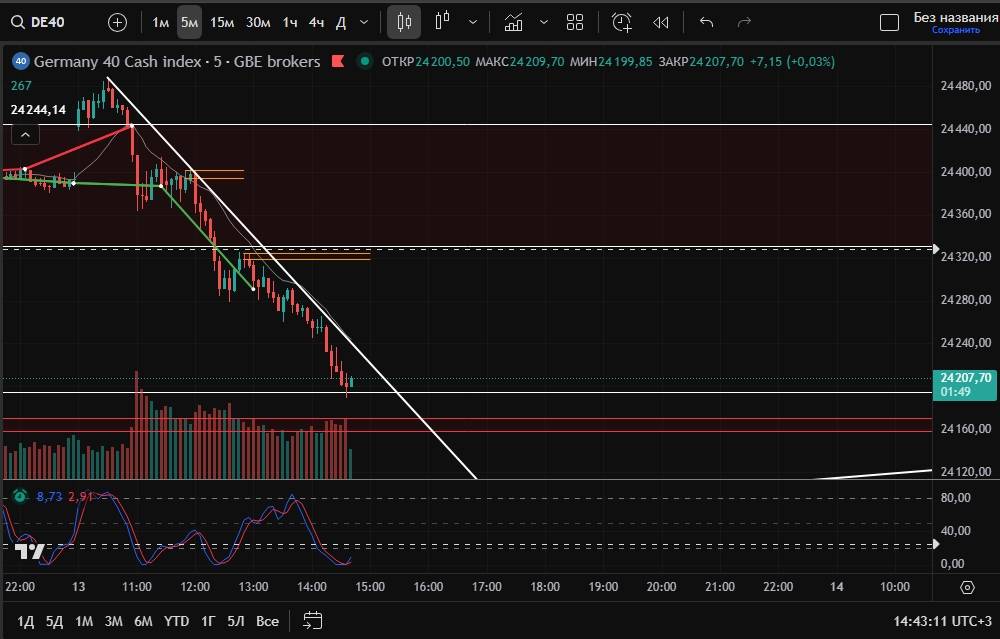Viewport: 1000px width, 639px height.
Task: Click the add symbol plus icon
Action: click(x=117, y=22)
